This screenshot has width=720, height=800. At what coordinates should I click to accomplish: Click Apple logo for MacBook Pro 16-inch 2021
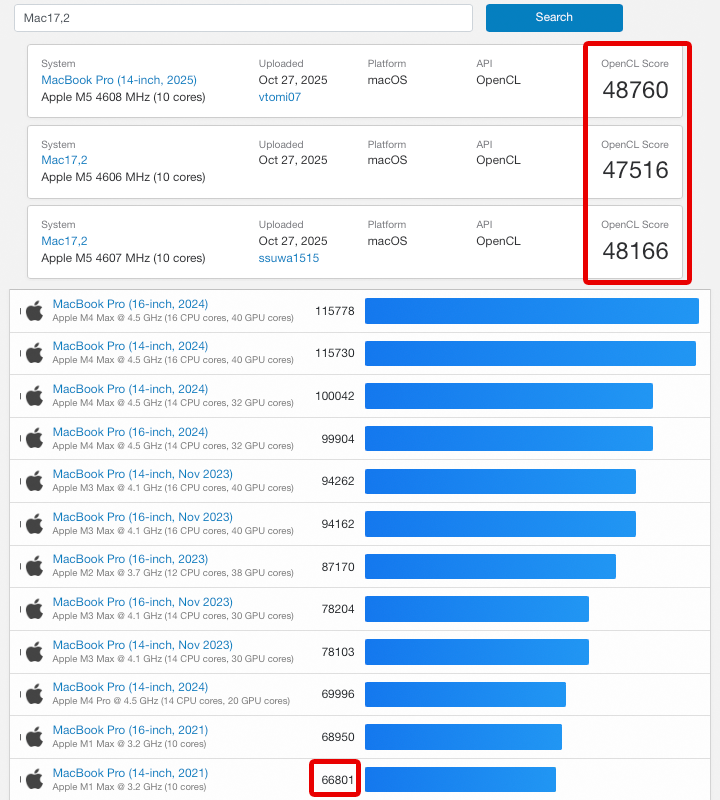pyautogui.click(x=34, y=737)
